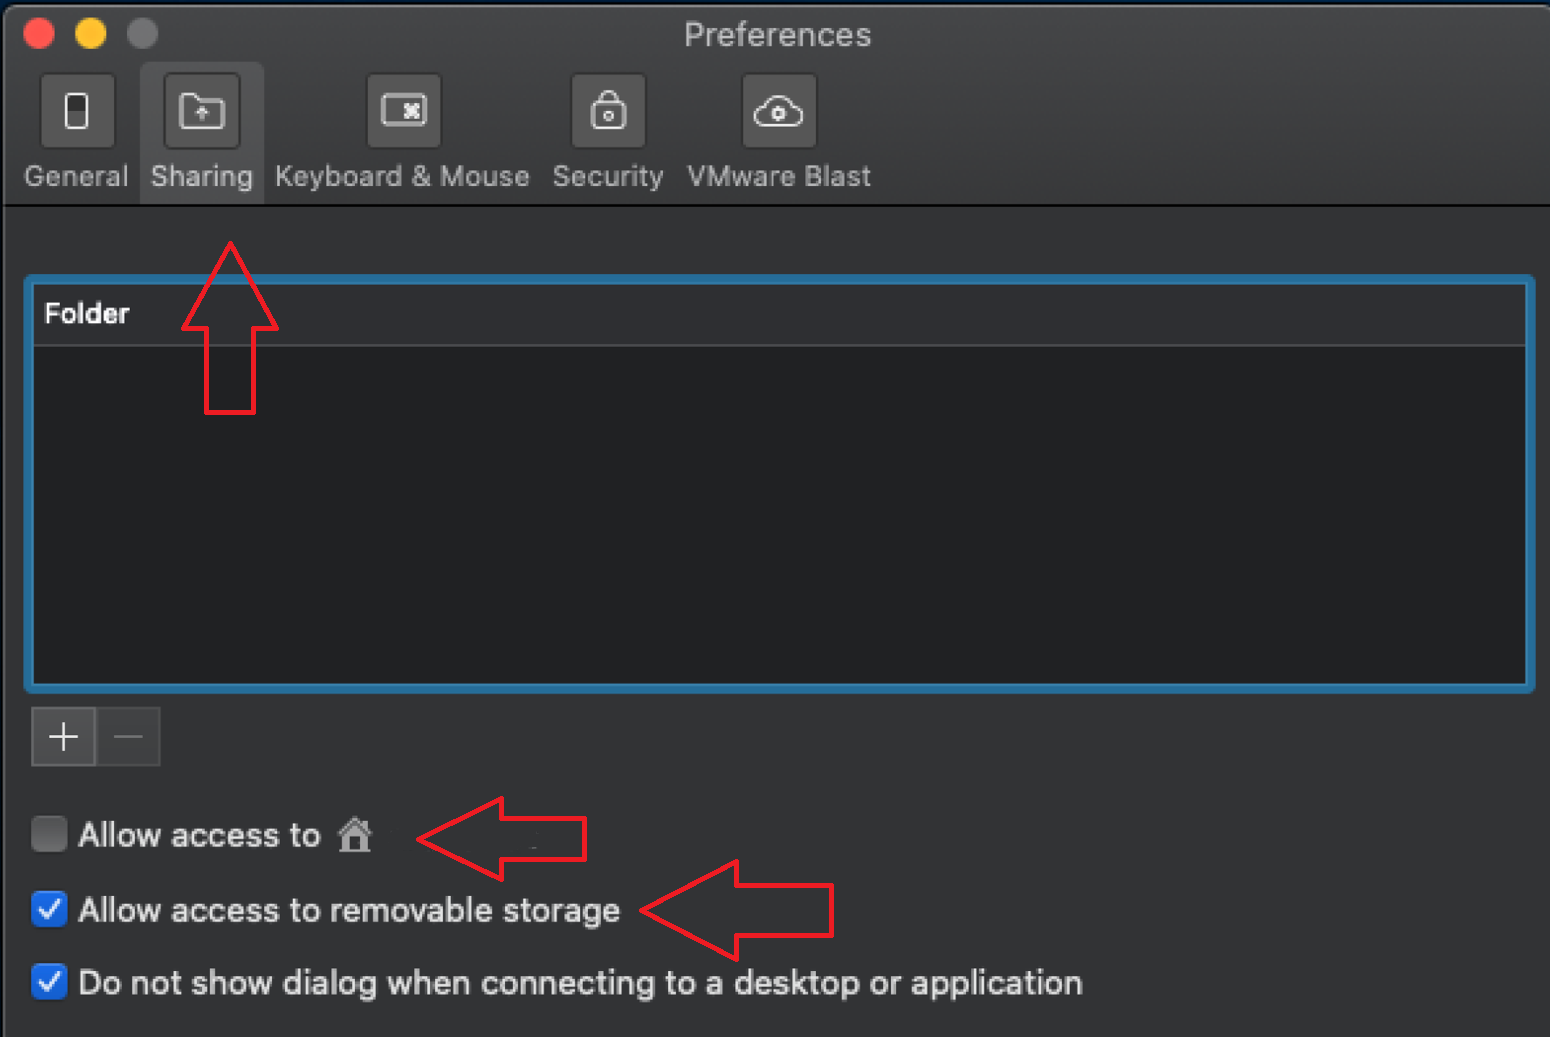Screen dimensions: 1550x1037
Task: Remove shared folder with minus button
Action: [x=128, y=737]
